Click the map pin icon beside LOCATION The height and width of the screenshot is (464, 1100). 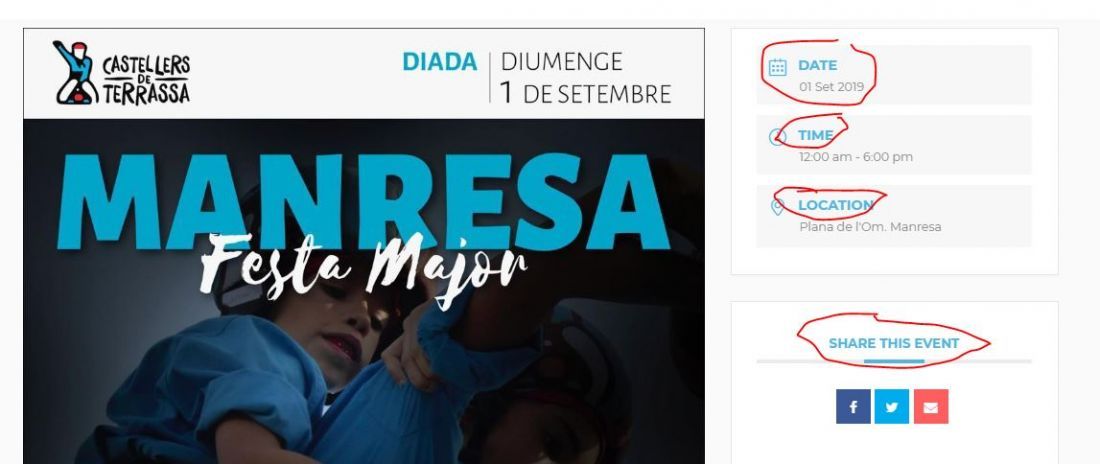[777, 207]
